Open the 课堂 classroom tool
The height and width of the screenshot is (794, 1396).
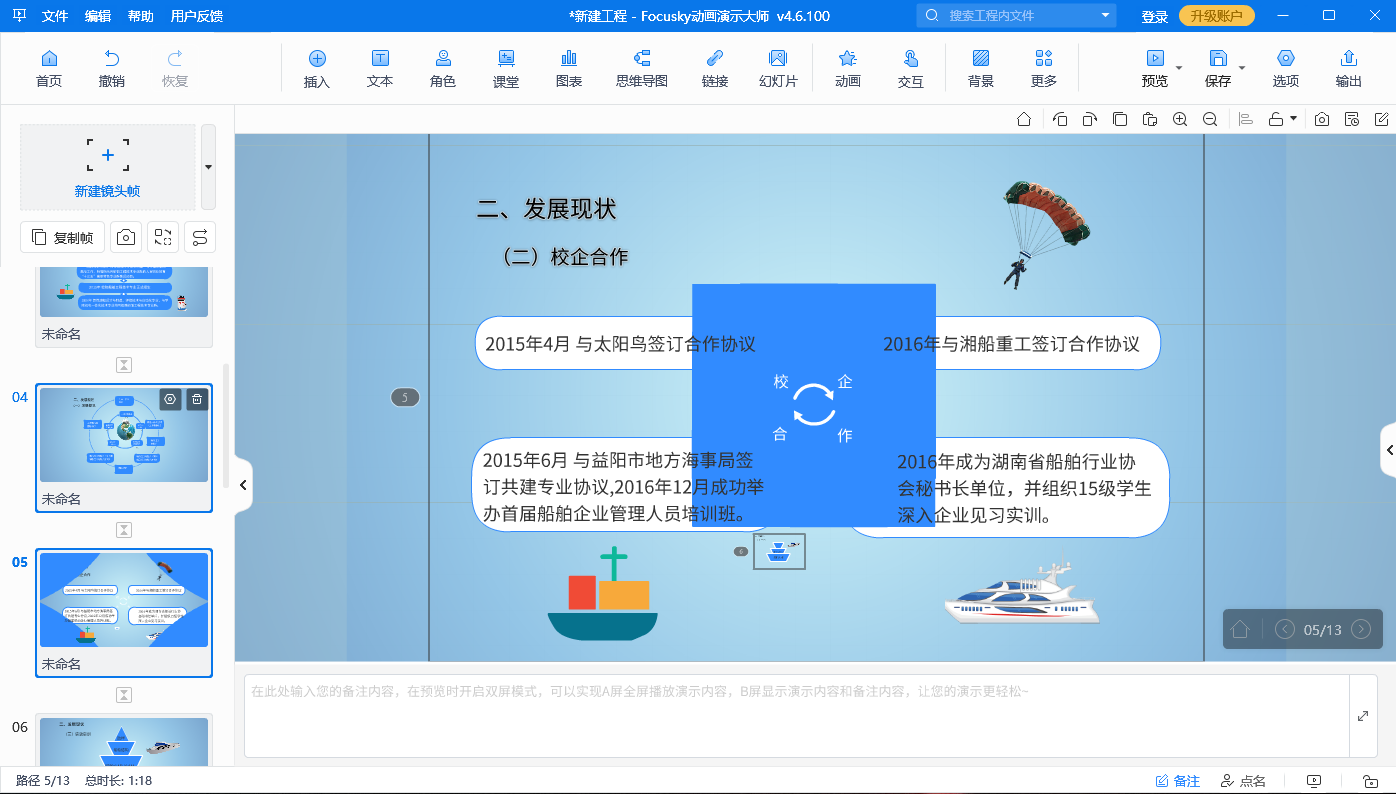[506, 68]
